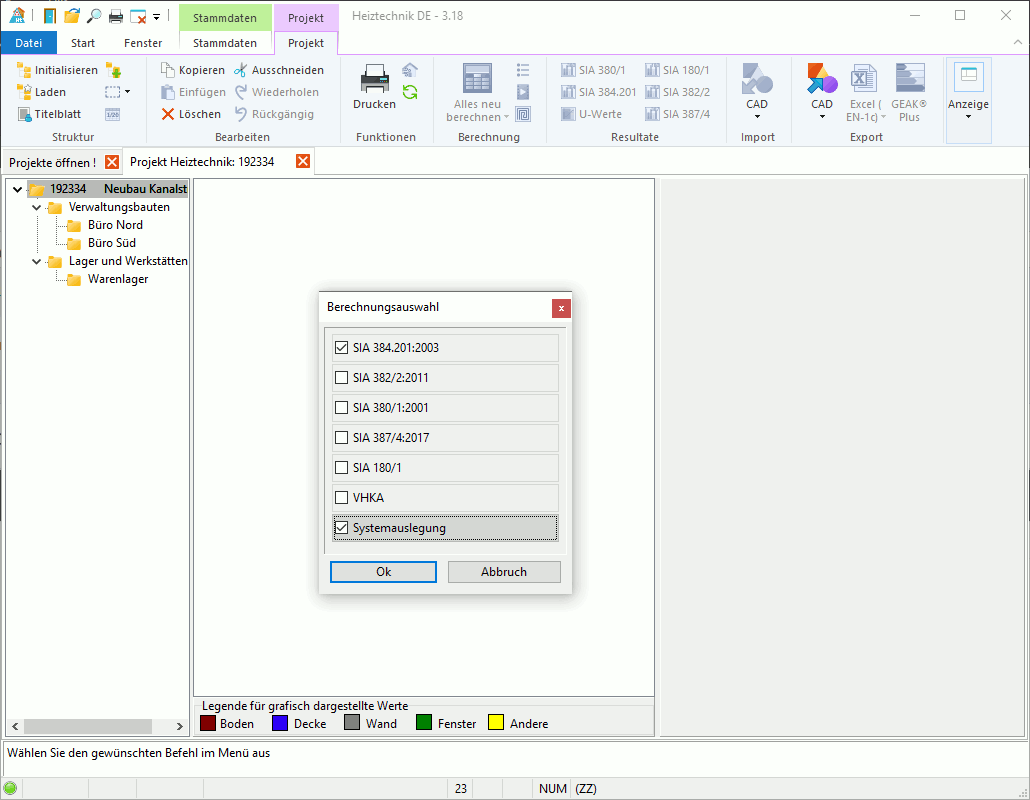Tick the VHKA checkbox

[342, 498]
